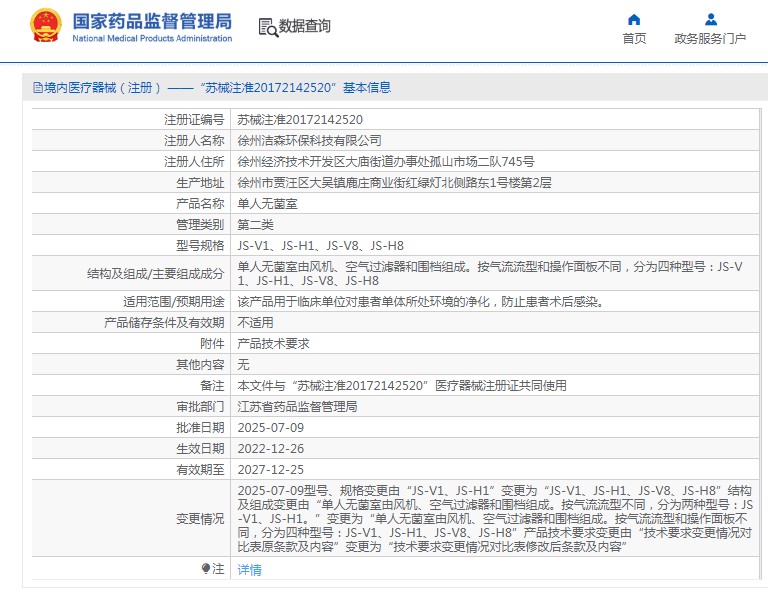Select effective date 2022-12-26
Viewport: 768px width, 601px height.
271,449
